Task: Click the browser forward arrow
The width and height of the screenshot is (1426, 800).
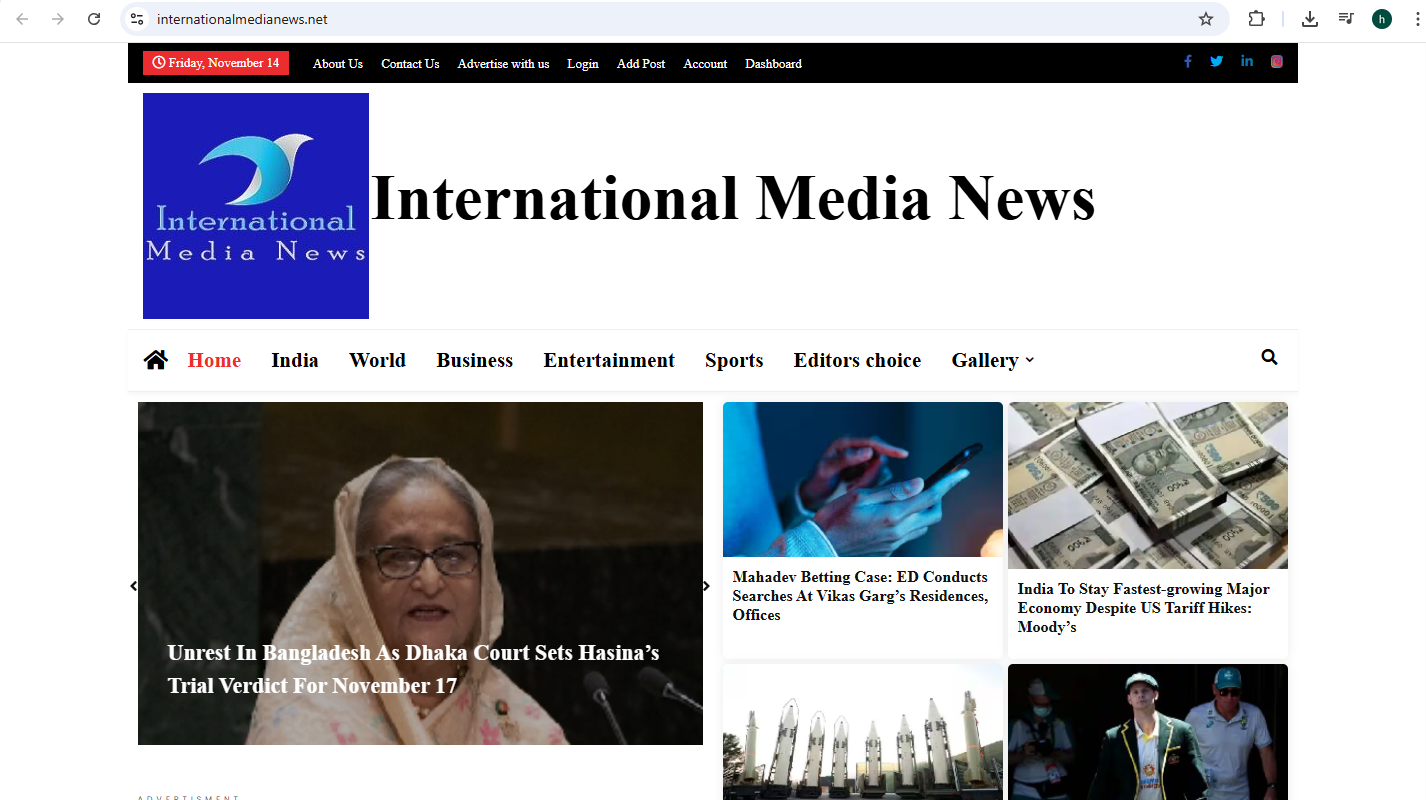Action: coord(58,19)
